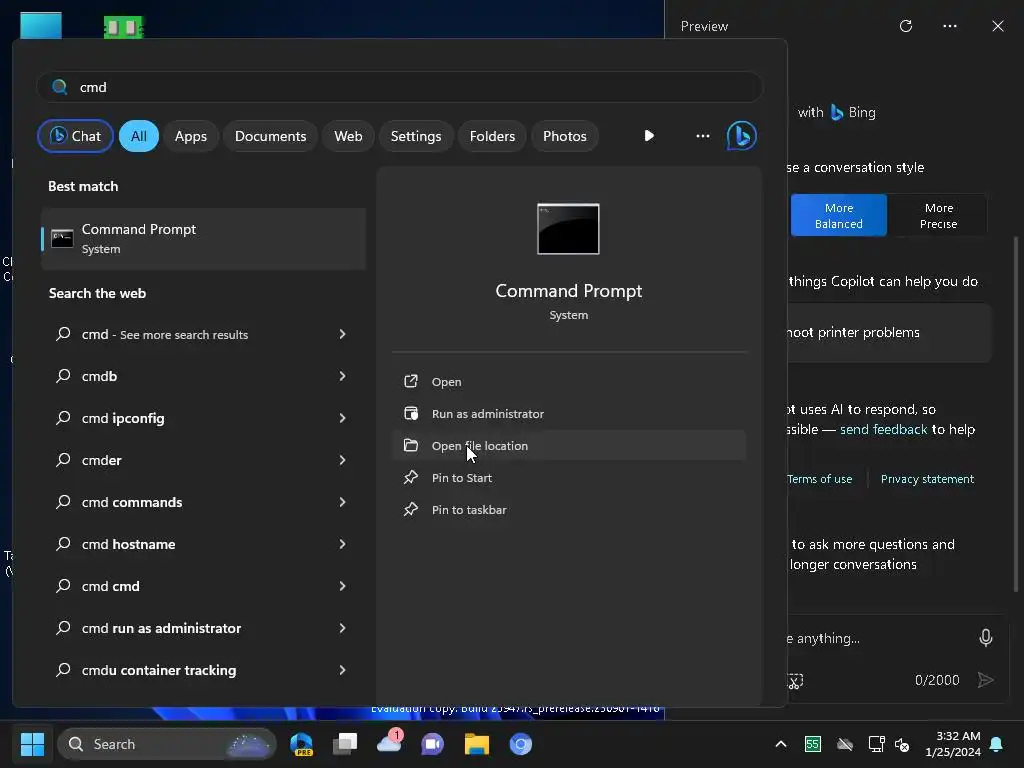Image resolution: width=1024 pixels, height=768 pixels.
Task: Click Open for Command Prompt
Action: [569, 381]
